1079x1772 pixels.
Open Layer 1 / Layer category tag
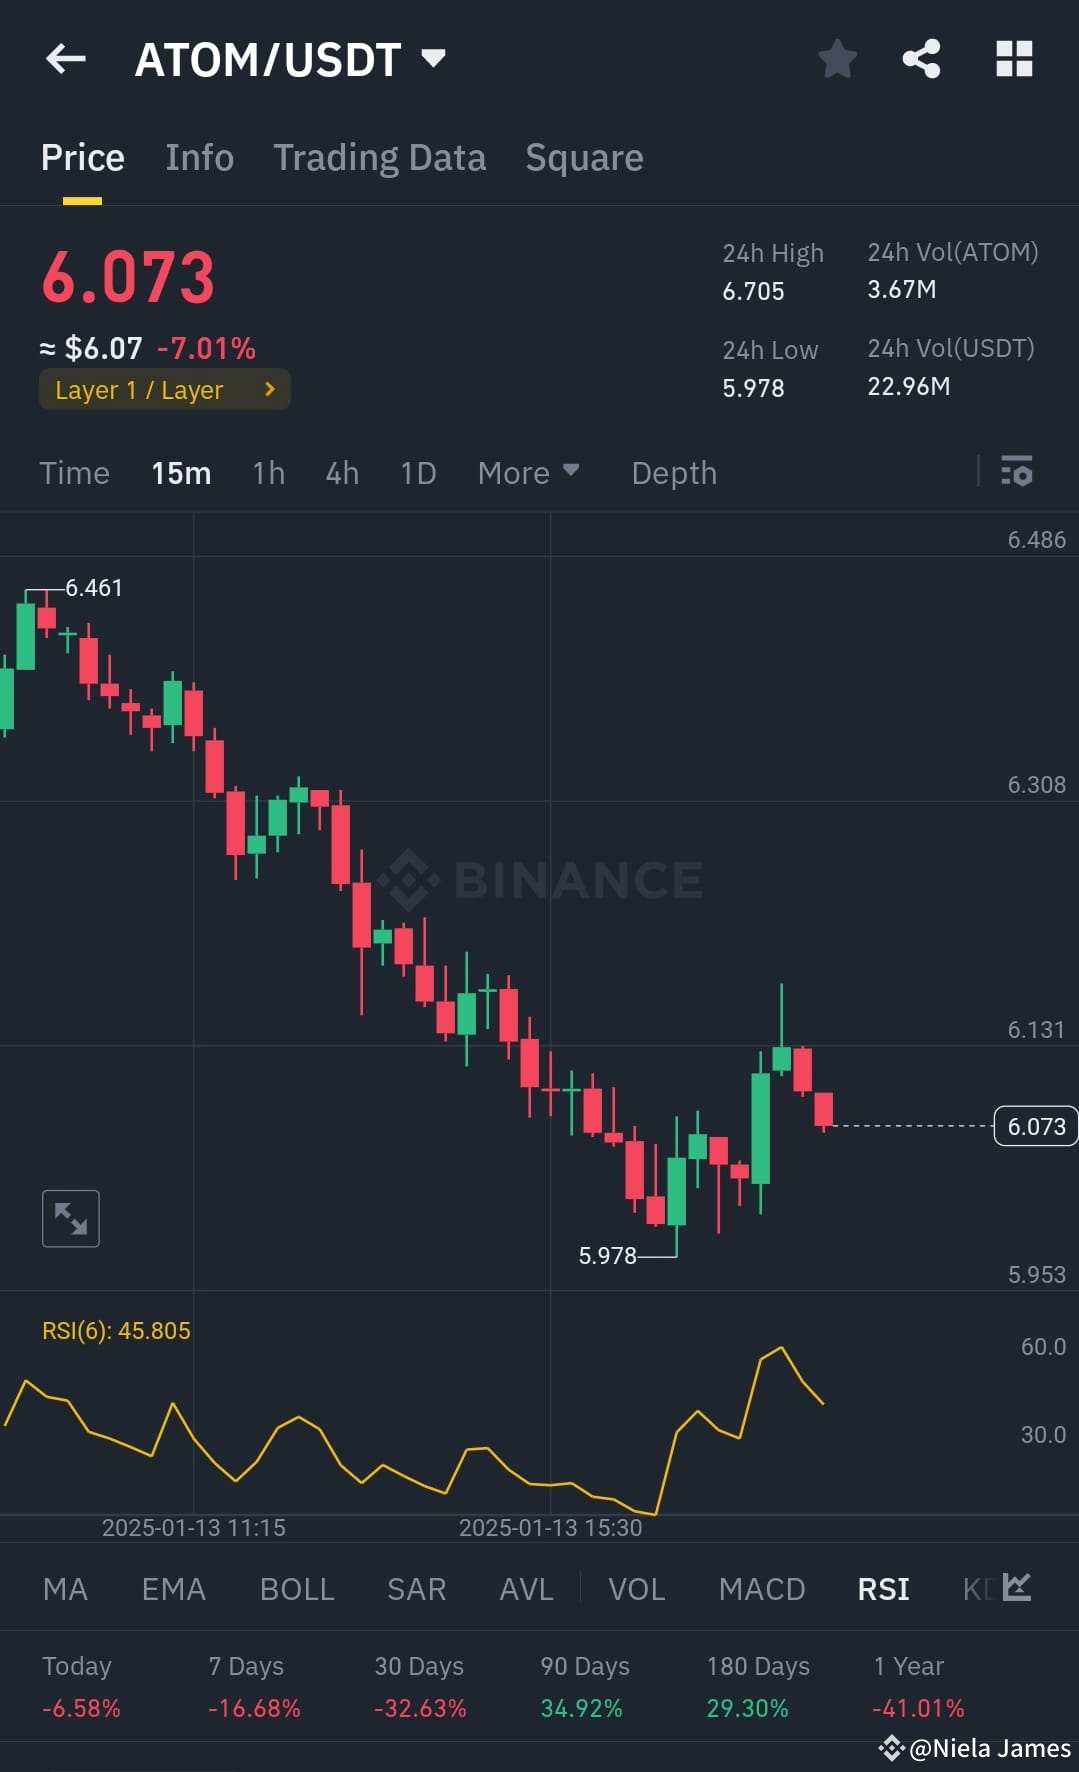coord(165,390)
